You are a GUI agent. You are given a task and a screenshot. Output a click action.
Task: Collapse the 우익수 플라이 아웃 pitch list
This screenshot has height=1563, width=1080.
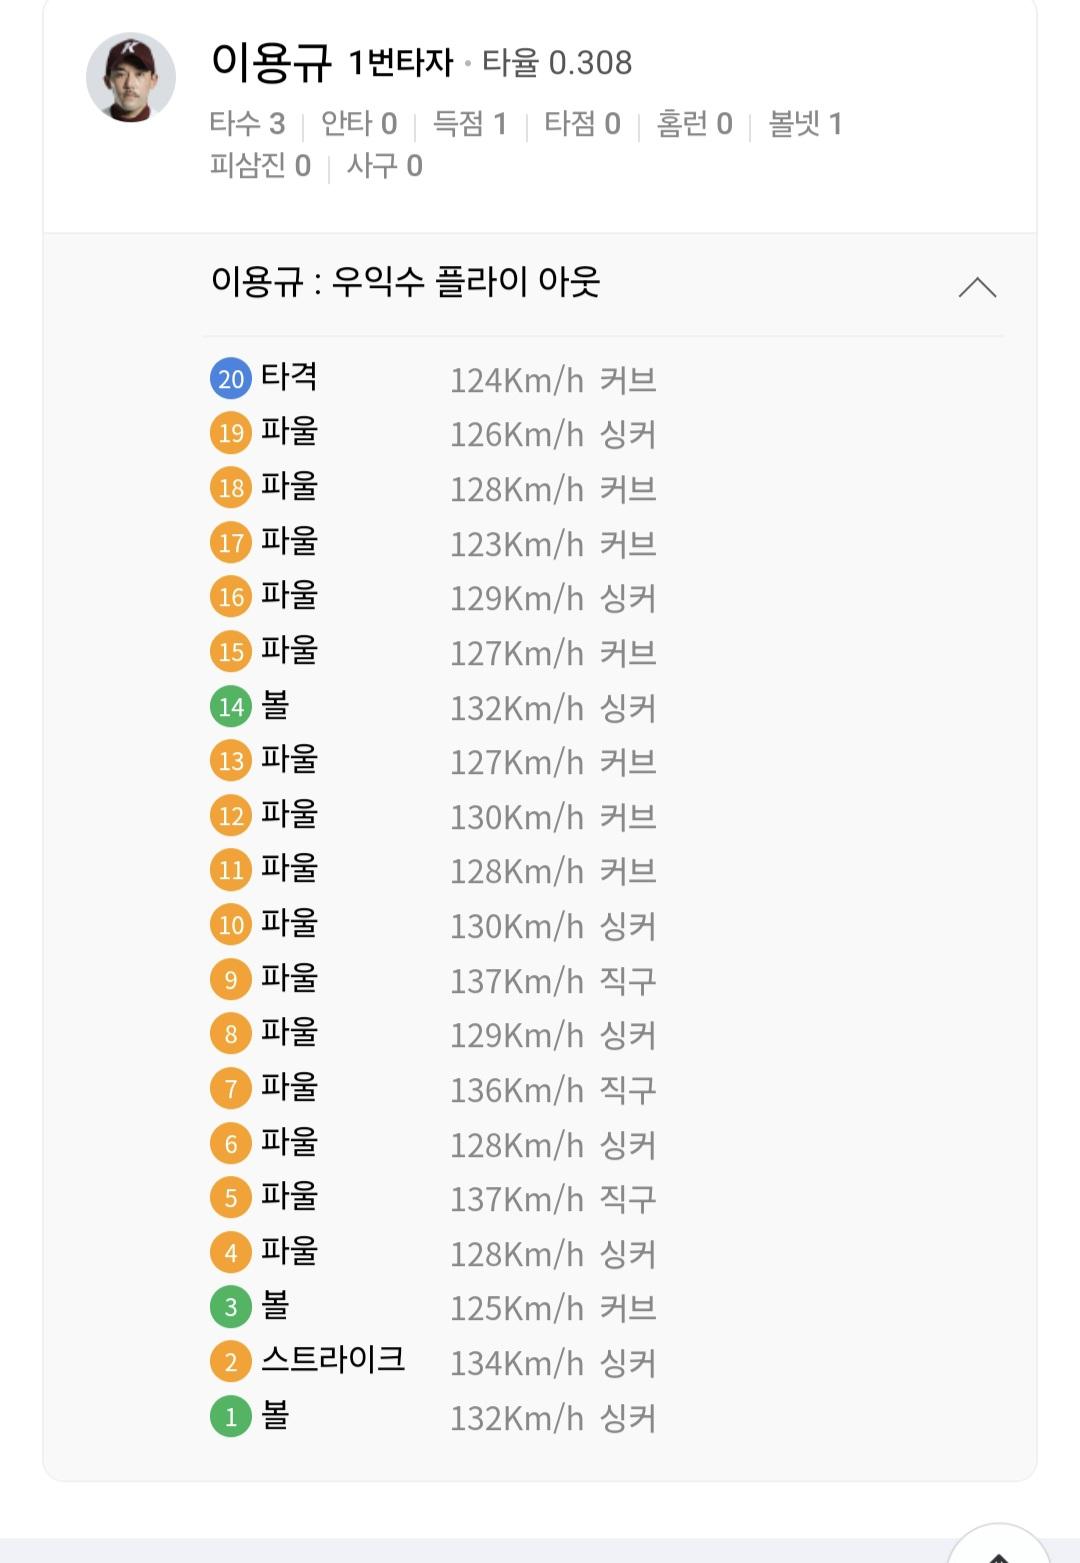click(x=977, y=288)
